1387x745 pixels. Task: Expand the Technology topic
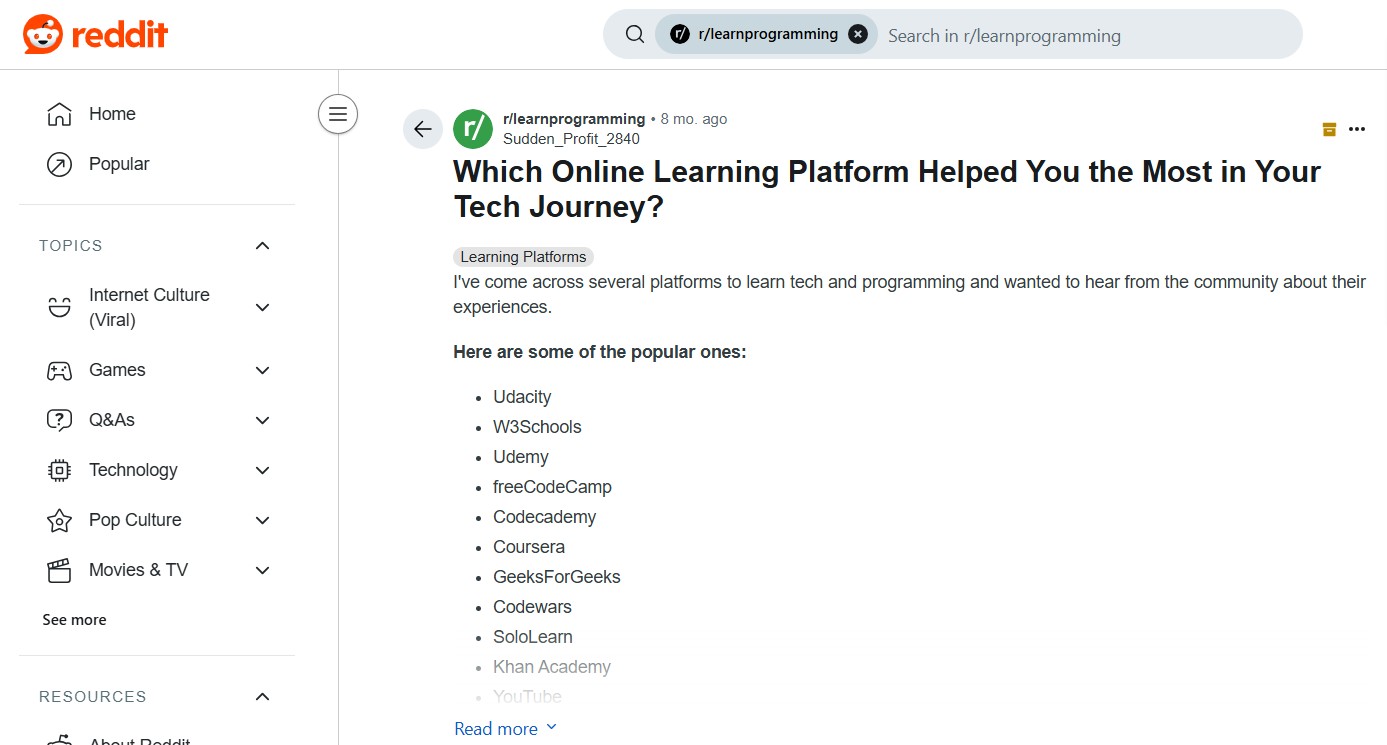[263, 470]
